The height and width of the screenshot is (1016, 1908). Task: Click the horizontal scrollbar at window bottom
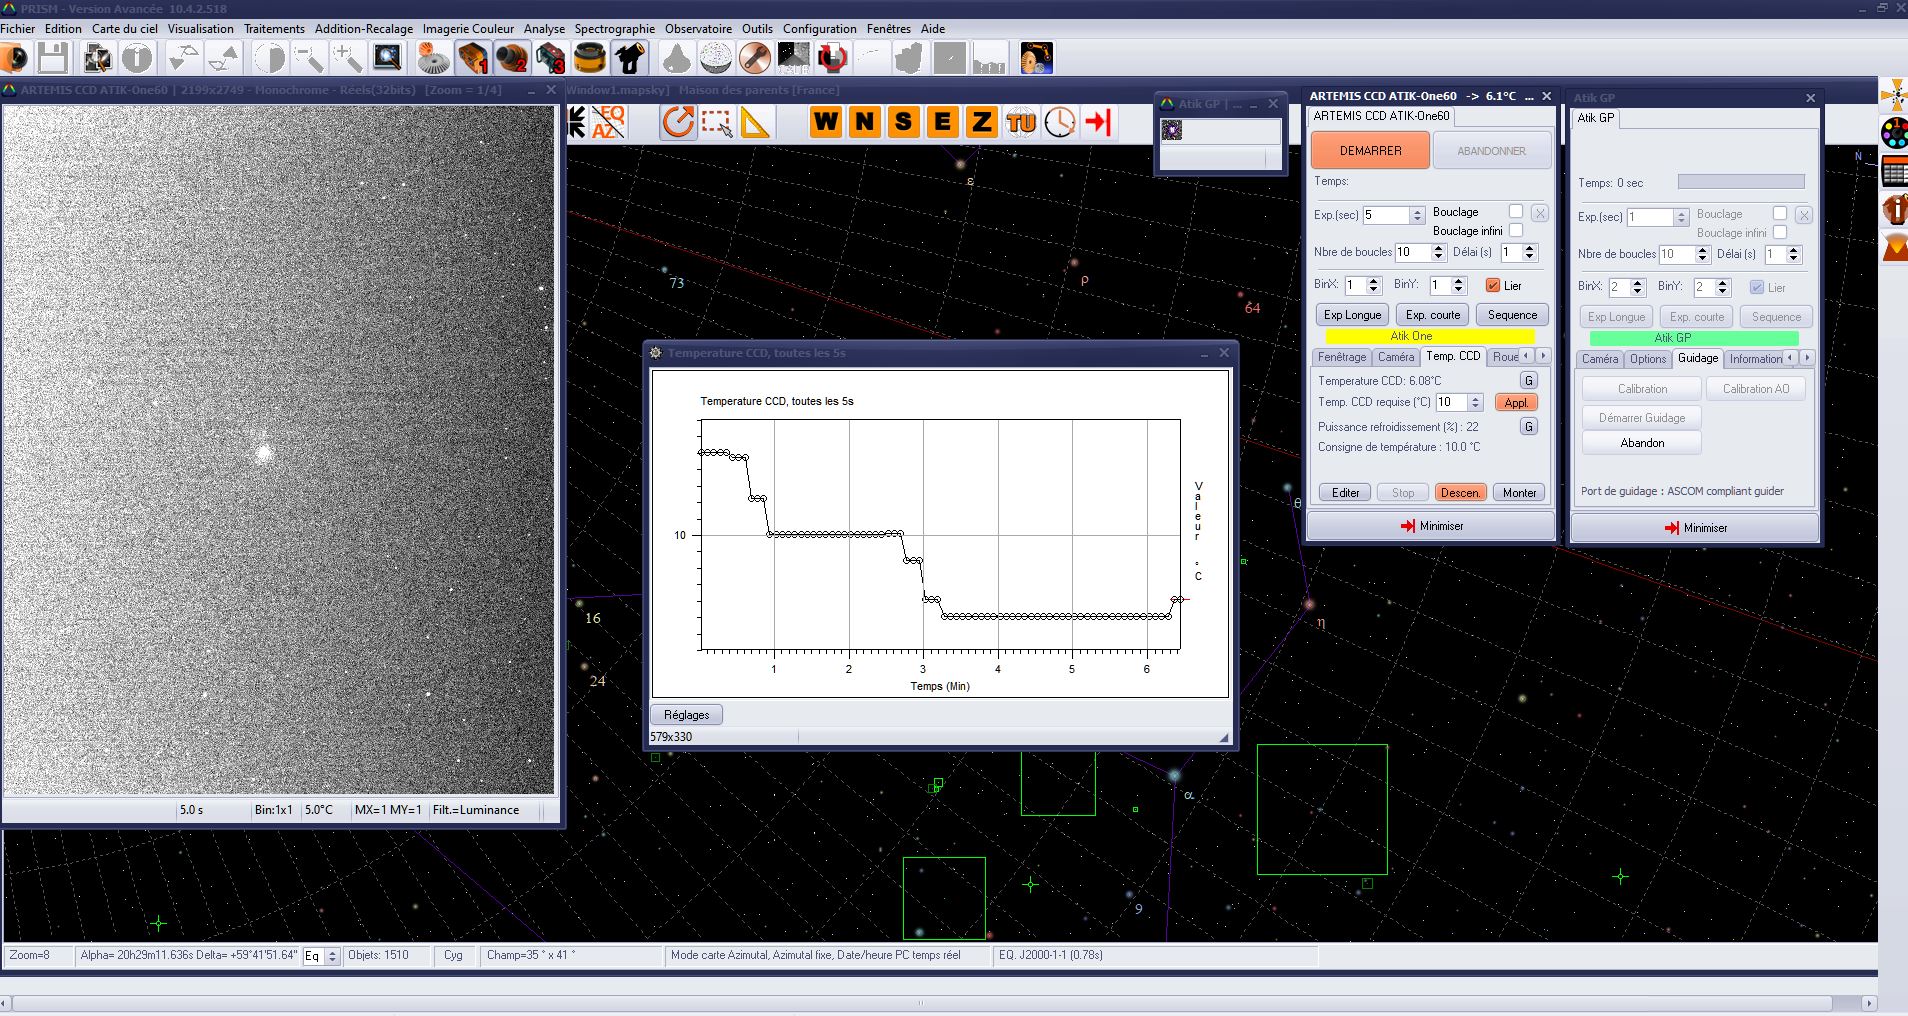pos(920,1003)
